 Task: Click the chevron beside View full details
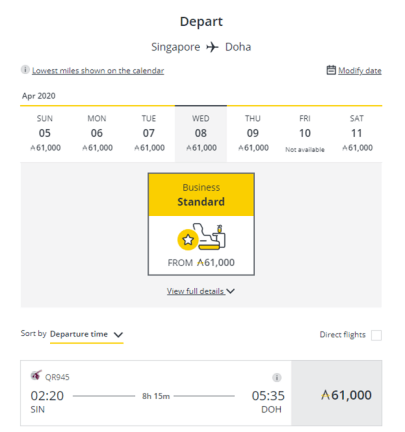tap(231, 291)
